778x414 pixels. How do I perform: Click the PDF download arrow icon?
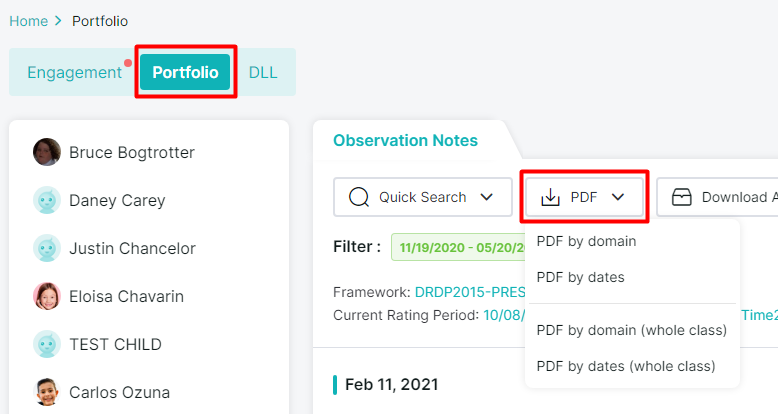[x=550, y=197]
